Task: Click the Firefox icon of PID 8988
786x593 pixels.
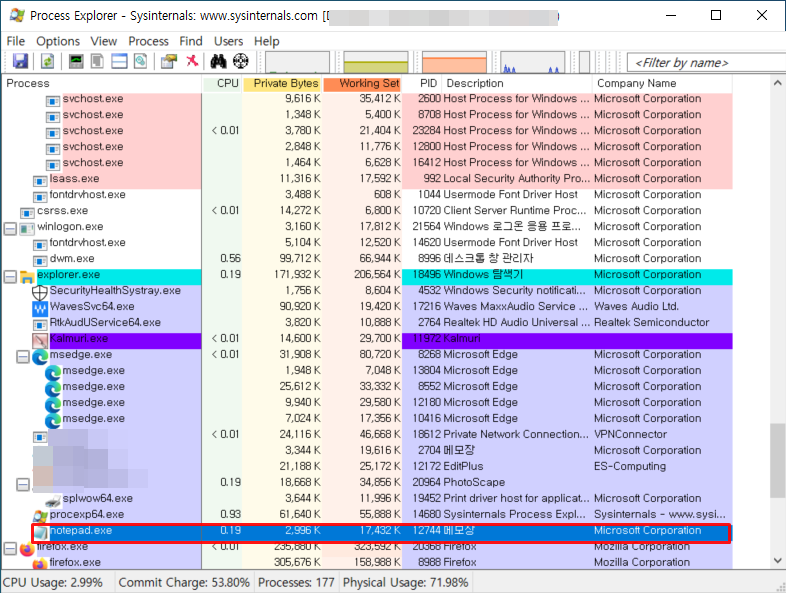Action: click(x=40, y=563)
